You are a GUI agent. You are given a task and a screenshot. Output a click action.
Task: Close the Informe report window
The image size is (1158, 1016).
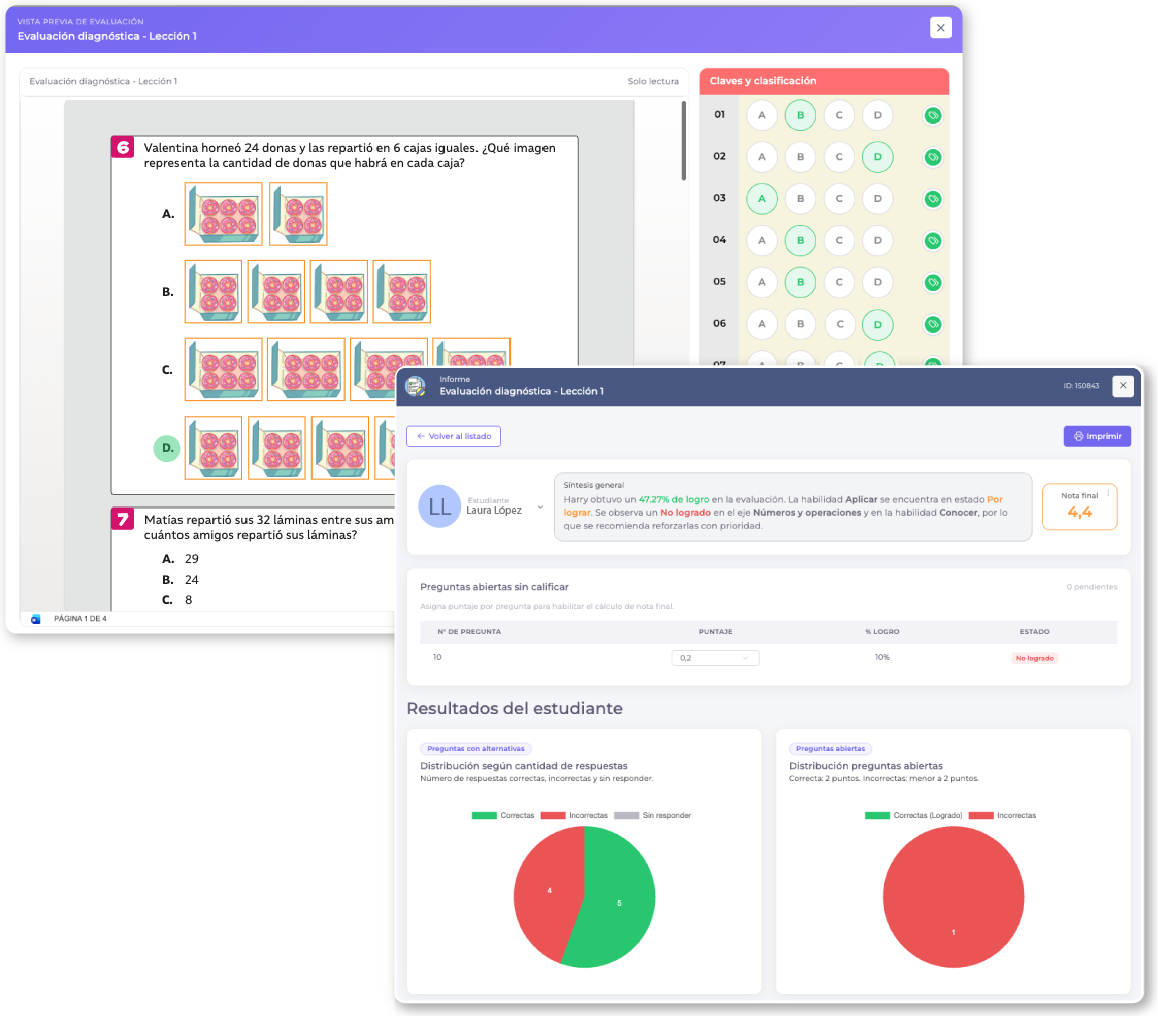tap(1123, 385)
